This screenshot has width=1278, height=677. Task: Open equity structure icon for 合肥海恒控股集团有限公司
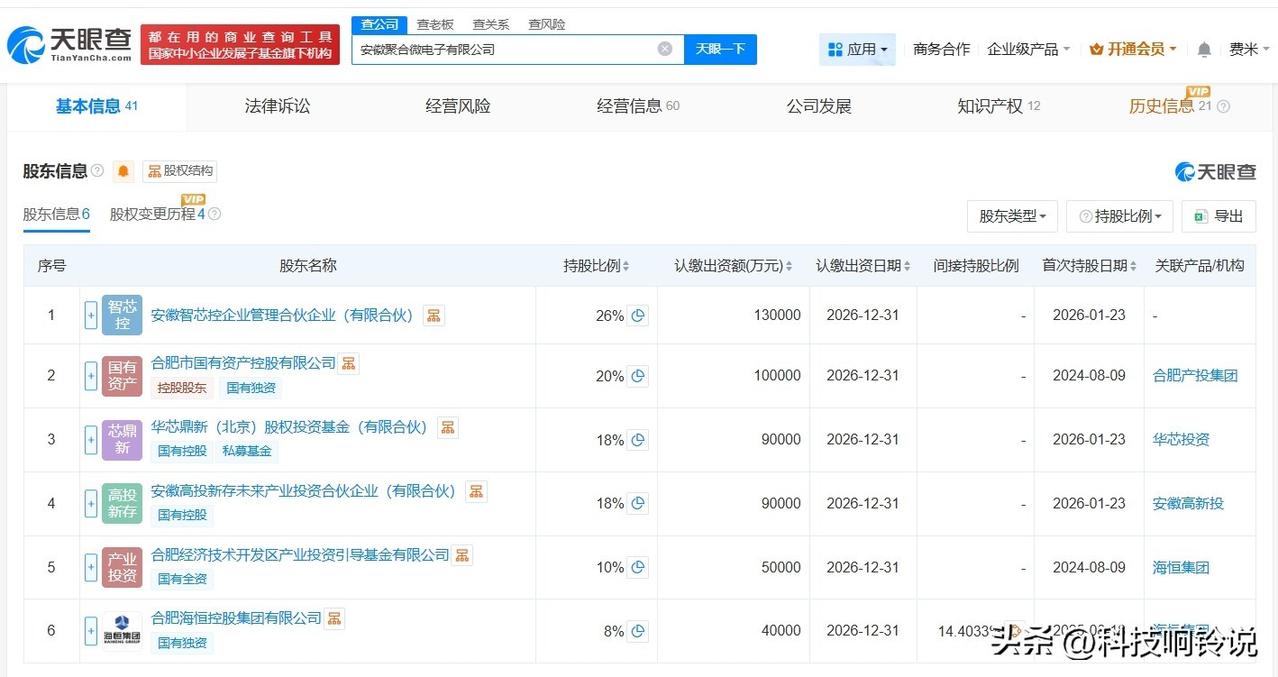334,618
